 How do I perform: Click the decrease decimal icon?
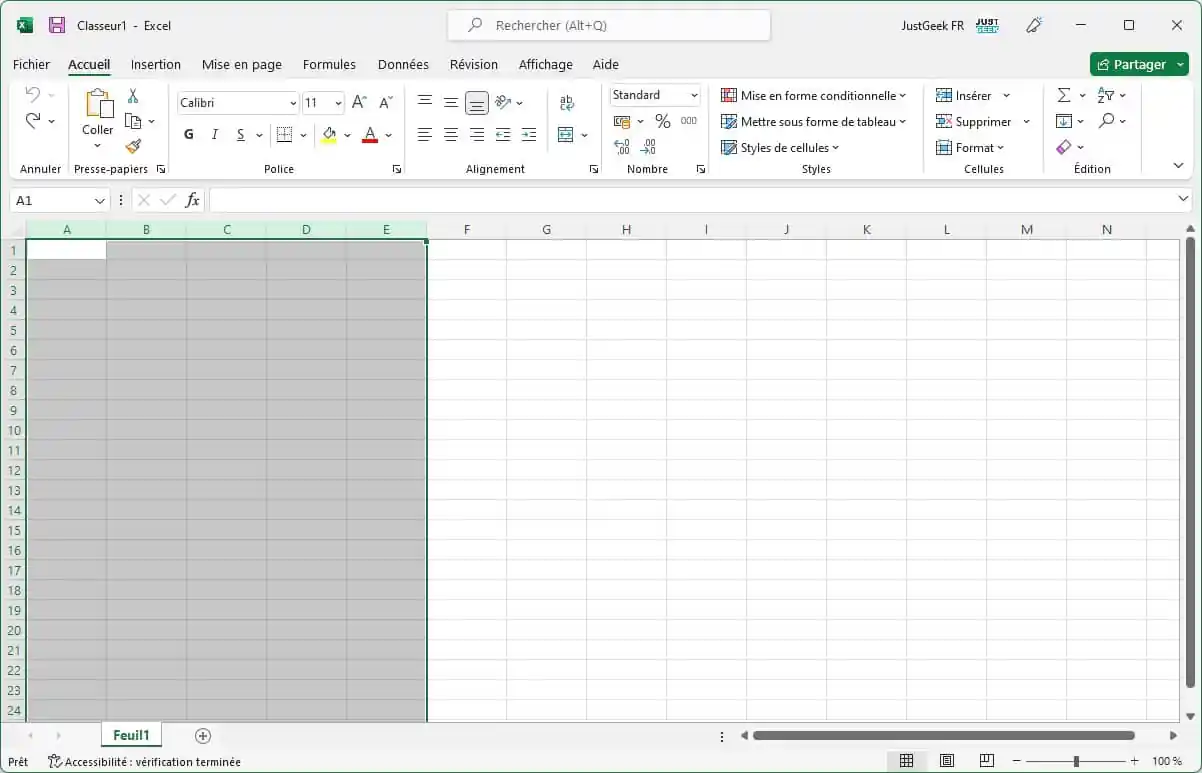coord(648,147)
